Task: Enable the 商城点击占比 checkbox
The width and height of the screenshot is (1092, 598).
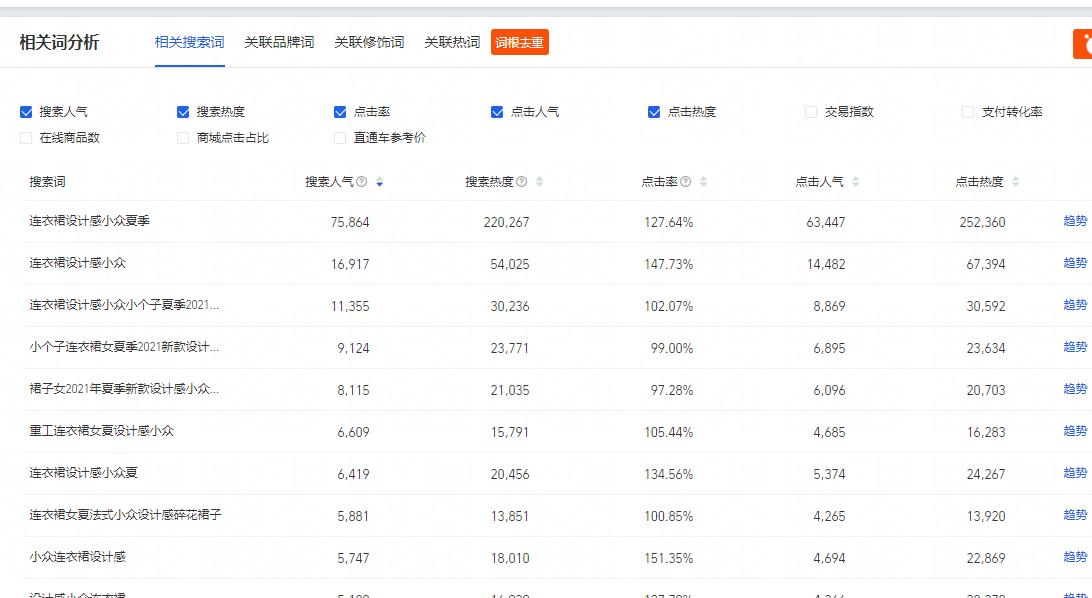Action: click(x=183, y=138)
